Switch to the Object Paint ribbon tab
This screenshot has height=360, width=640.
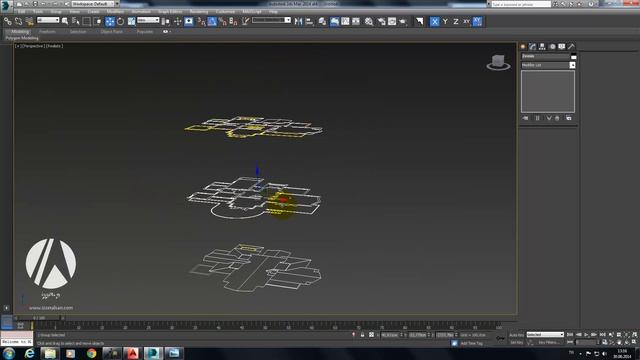(x=111, y=31)
